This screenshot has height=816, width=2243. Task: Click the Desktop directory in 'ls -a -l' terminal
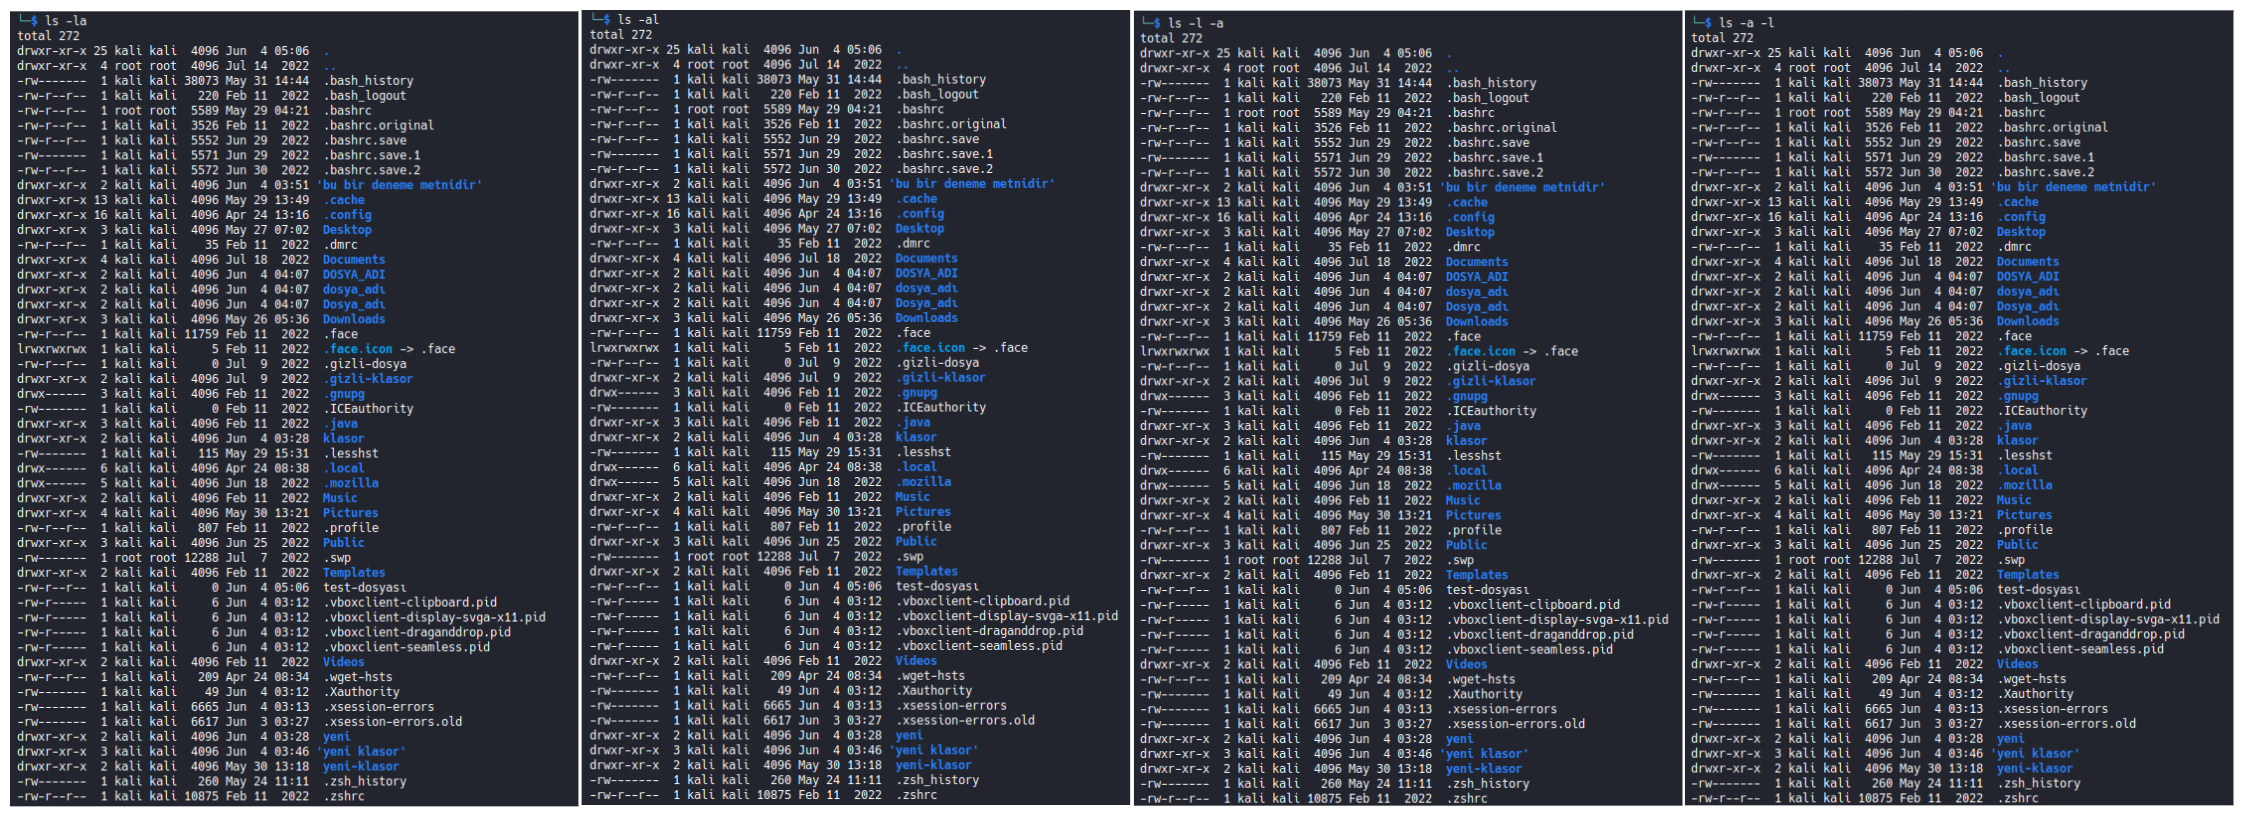tap(2021, 232)
